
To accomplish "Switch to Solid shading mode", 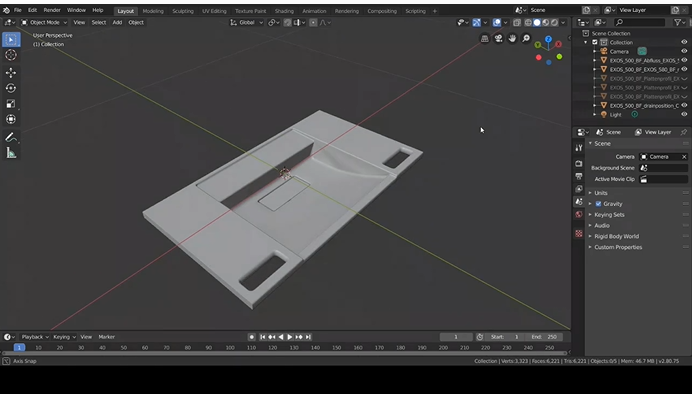I will [537, 23].
